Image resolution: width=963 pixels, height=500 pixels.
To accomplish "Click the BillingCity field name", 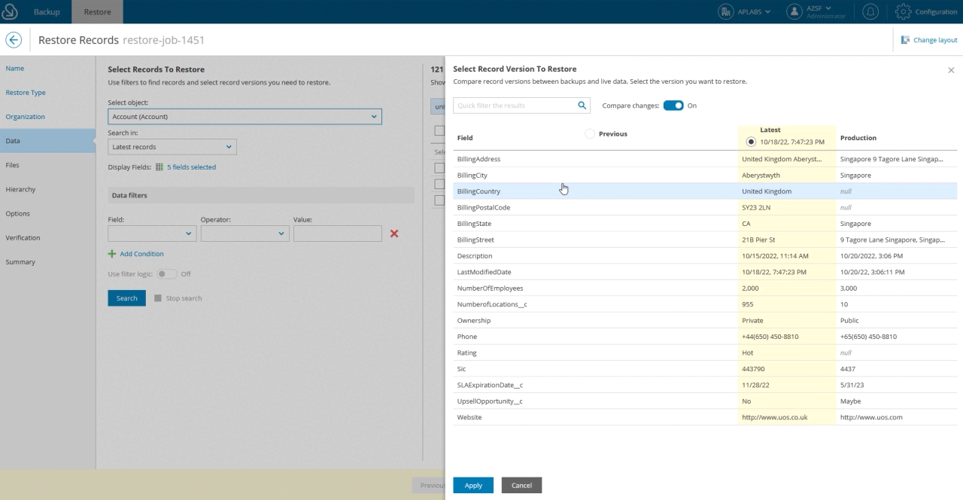I will [472, 175].
